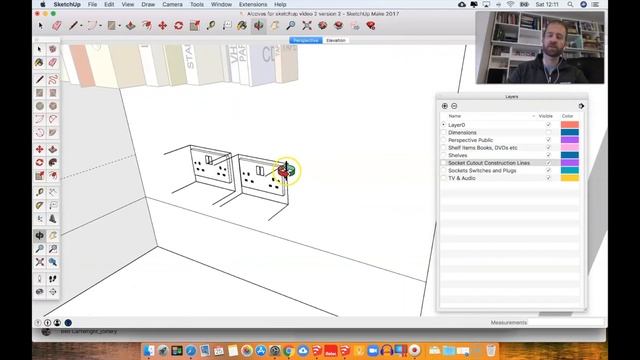
Task: Activate the Zoom Window tool
Action: 53,249
